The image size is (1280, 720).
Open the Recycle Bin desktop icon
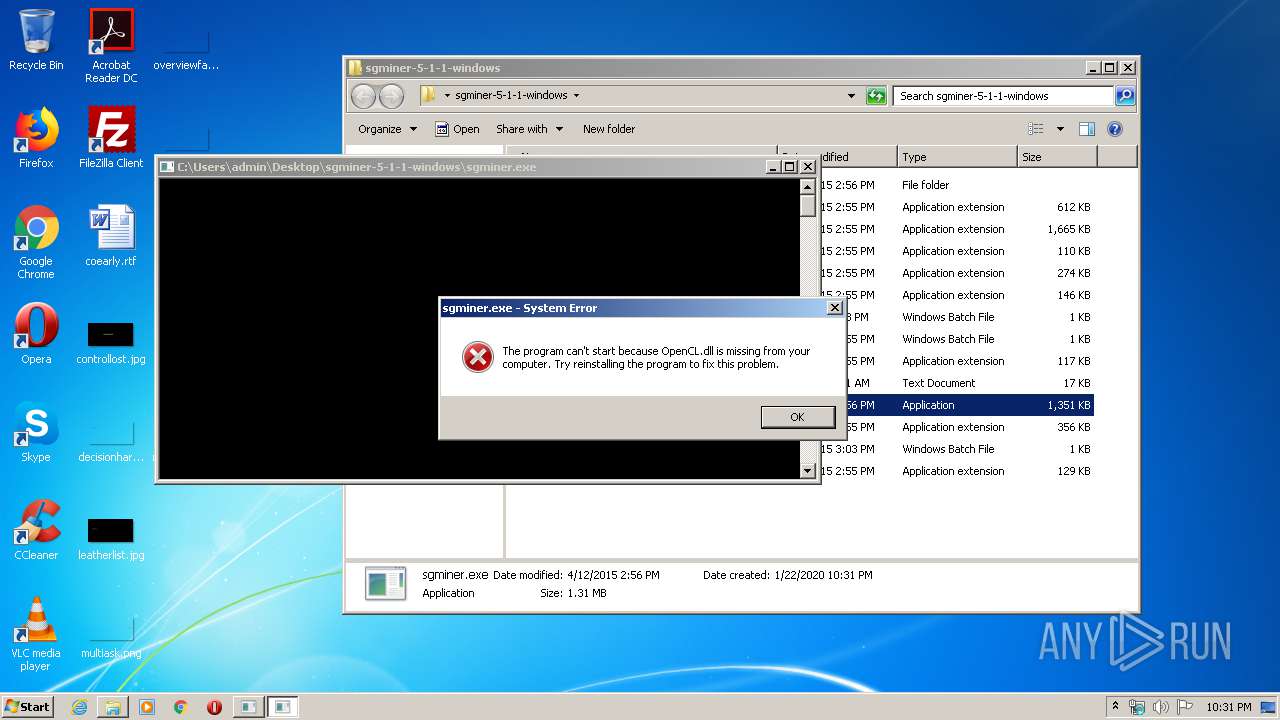pyautogui.click(x=36, y=41)
